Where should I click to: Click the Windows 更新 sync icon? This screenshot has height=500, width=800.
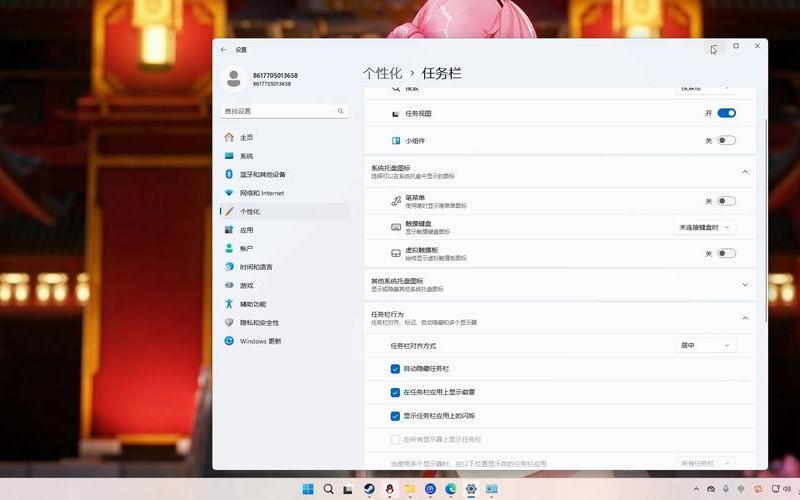pyautogui.click(x=229, y=341)
